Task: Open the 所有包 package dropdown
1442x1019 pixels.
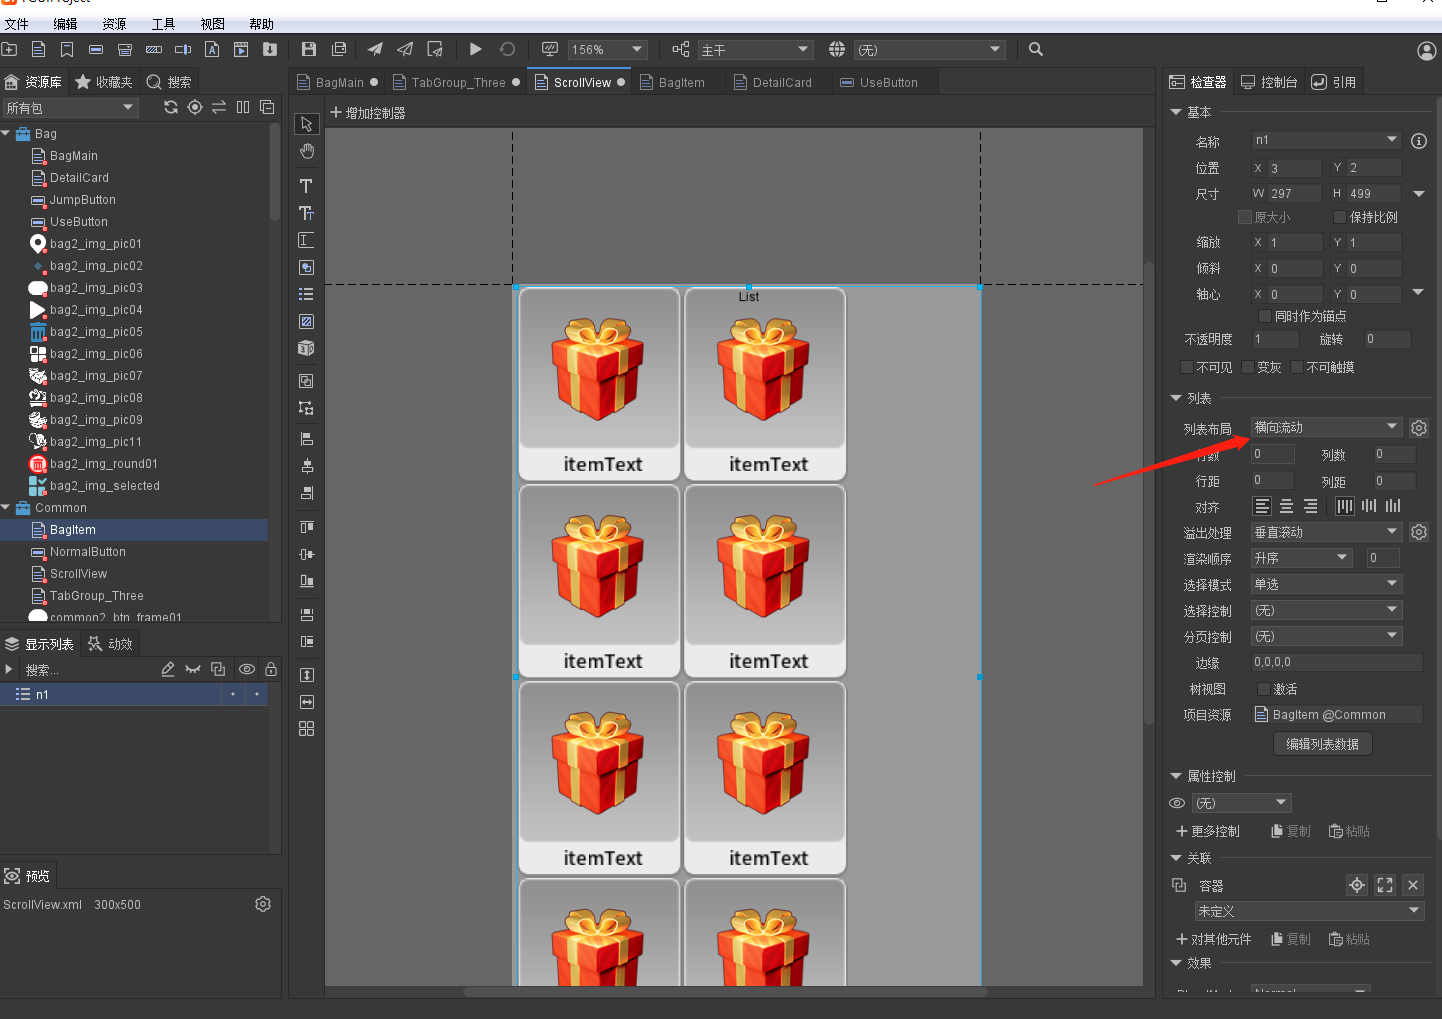Action: (69, 108)
